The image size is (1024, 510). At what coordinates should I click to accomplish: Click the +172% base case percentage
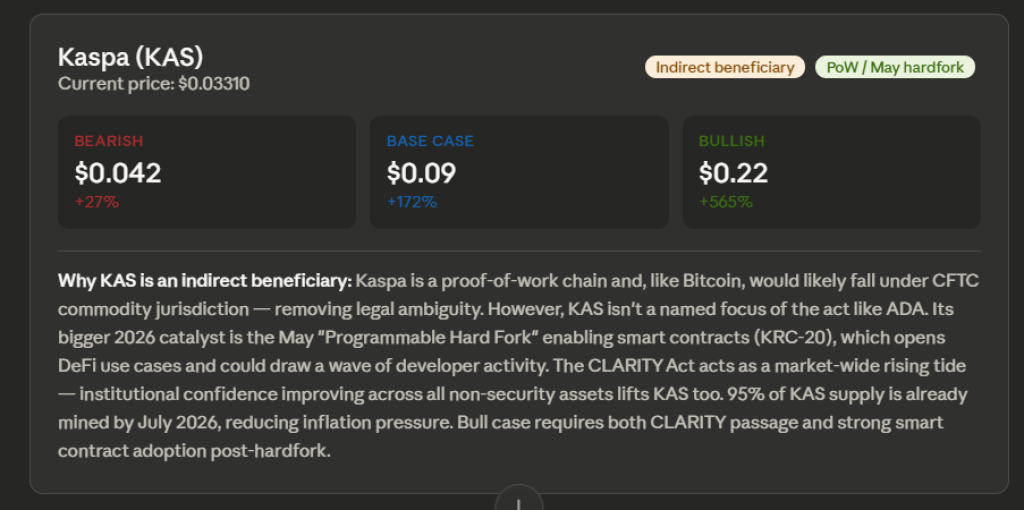pos(412,202)
